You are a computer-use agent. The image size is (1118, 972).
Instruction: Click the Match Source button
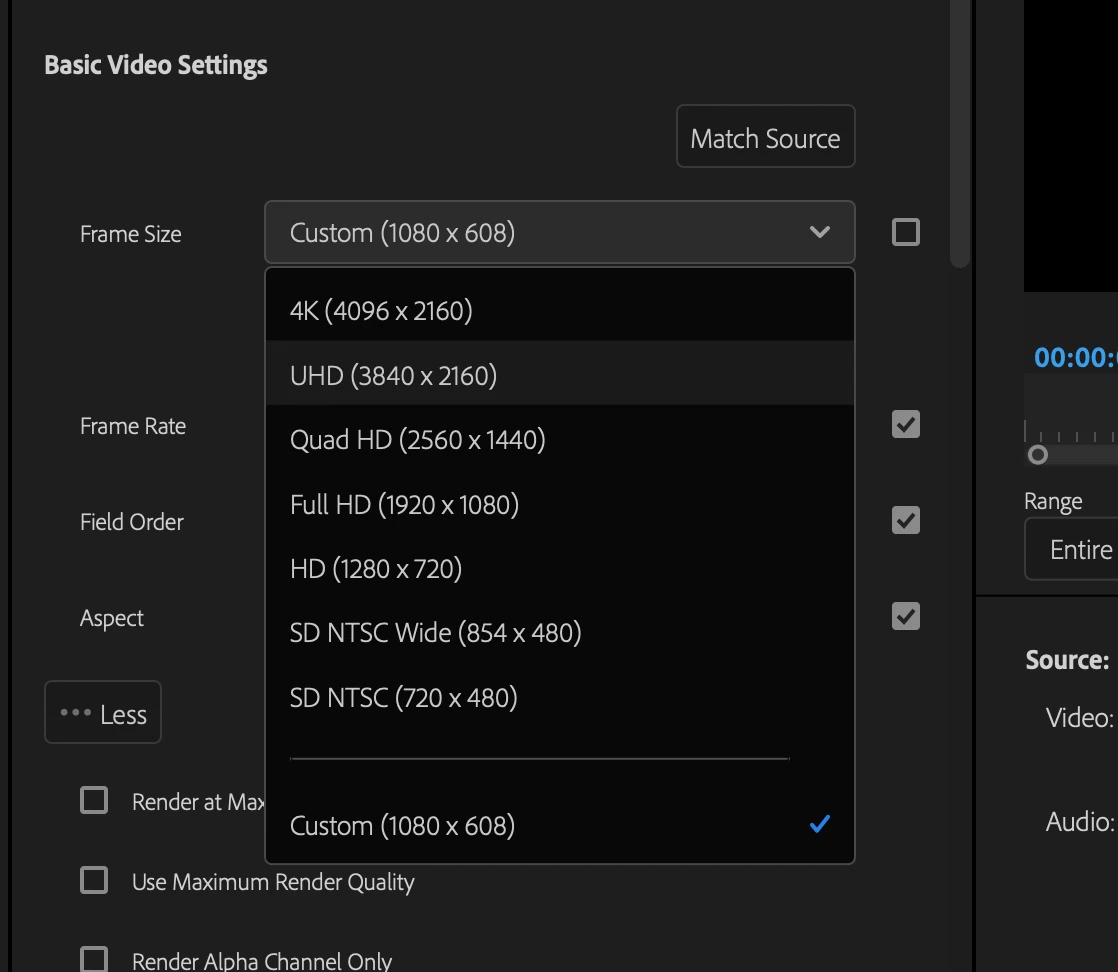click(765, 136)
